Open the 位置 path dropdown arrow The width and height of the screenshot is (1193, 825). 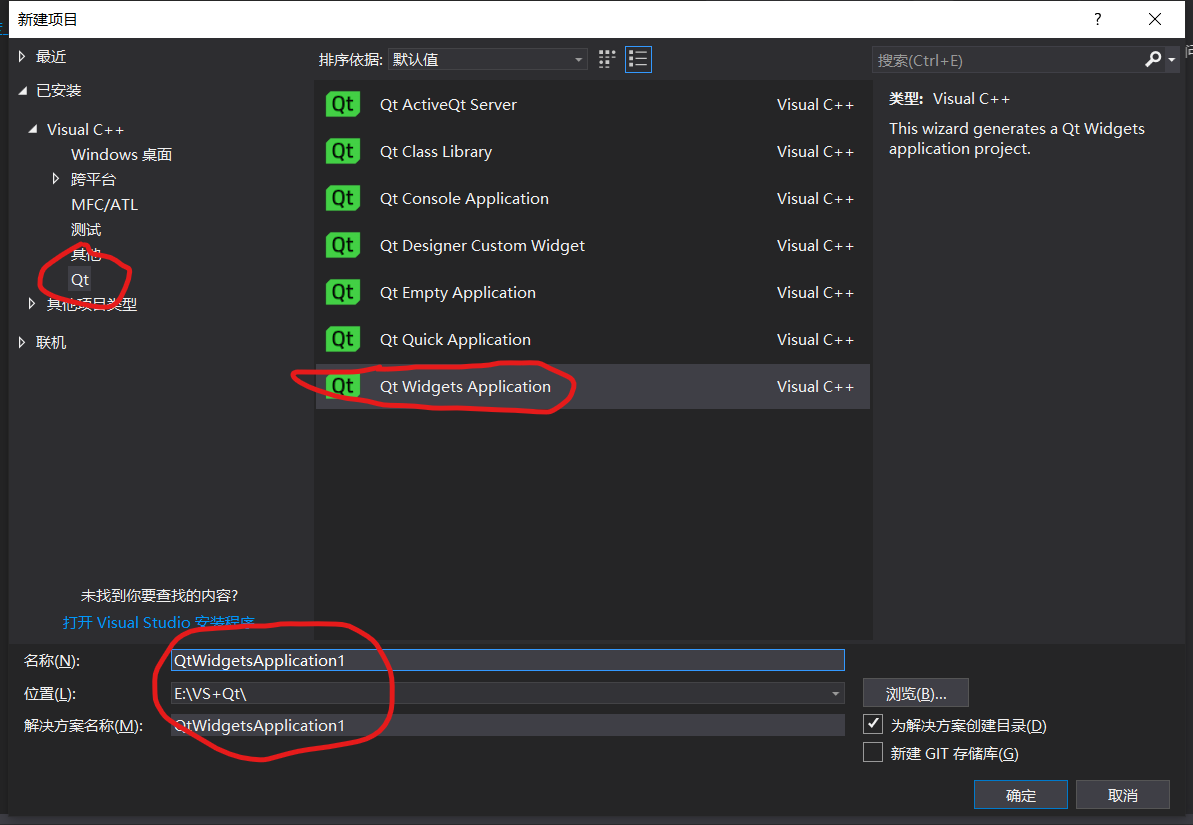(x=835, y=693)
